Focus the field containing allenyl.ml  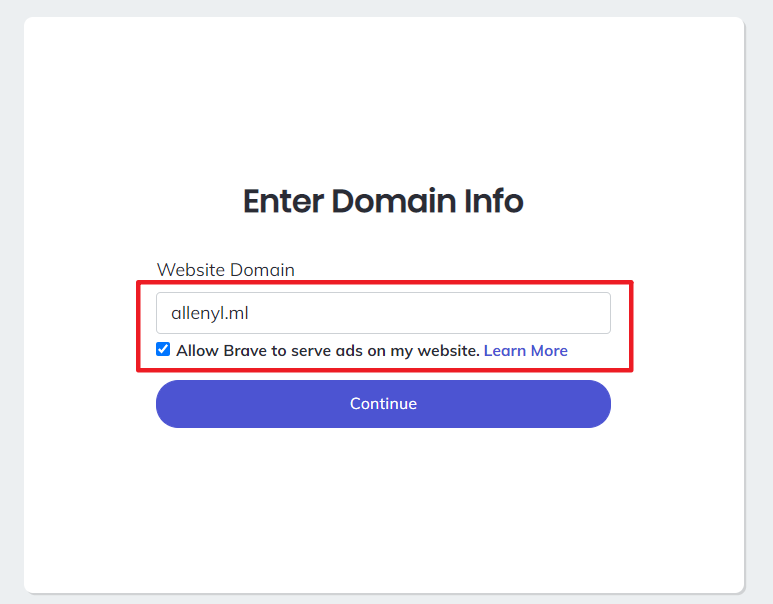(383, 313)
